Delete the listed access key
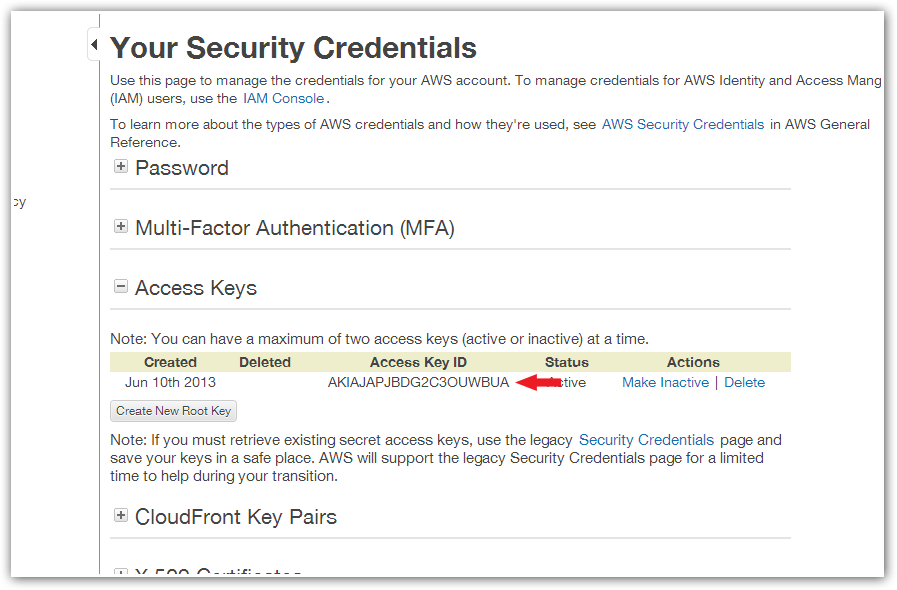The width and height of the screenshot is (897, 590). click(x=744, y=383)
